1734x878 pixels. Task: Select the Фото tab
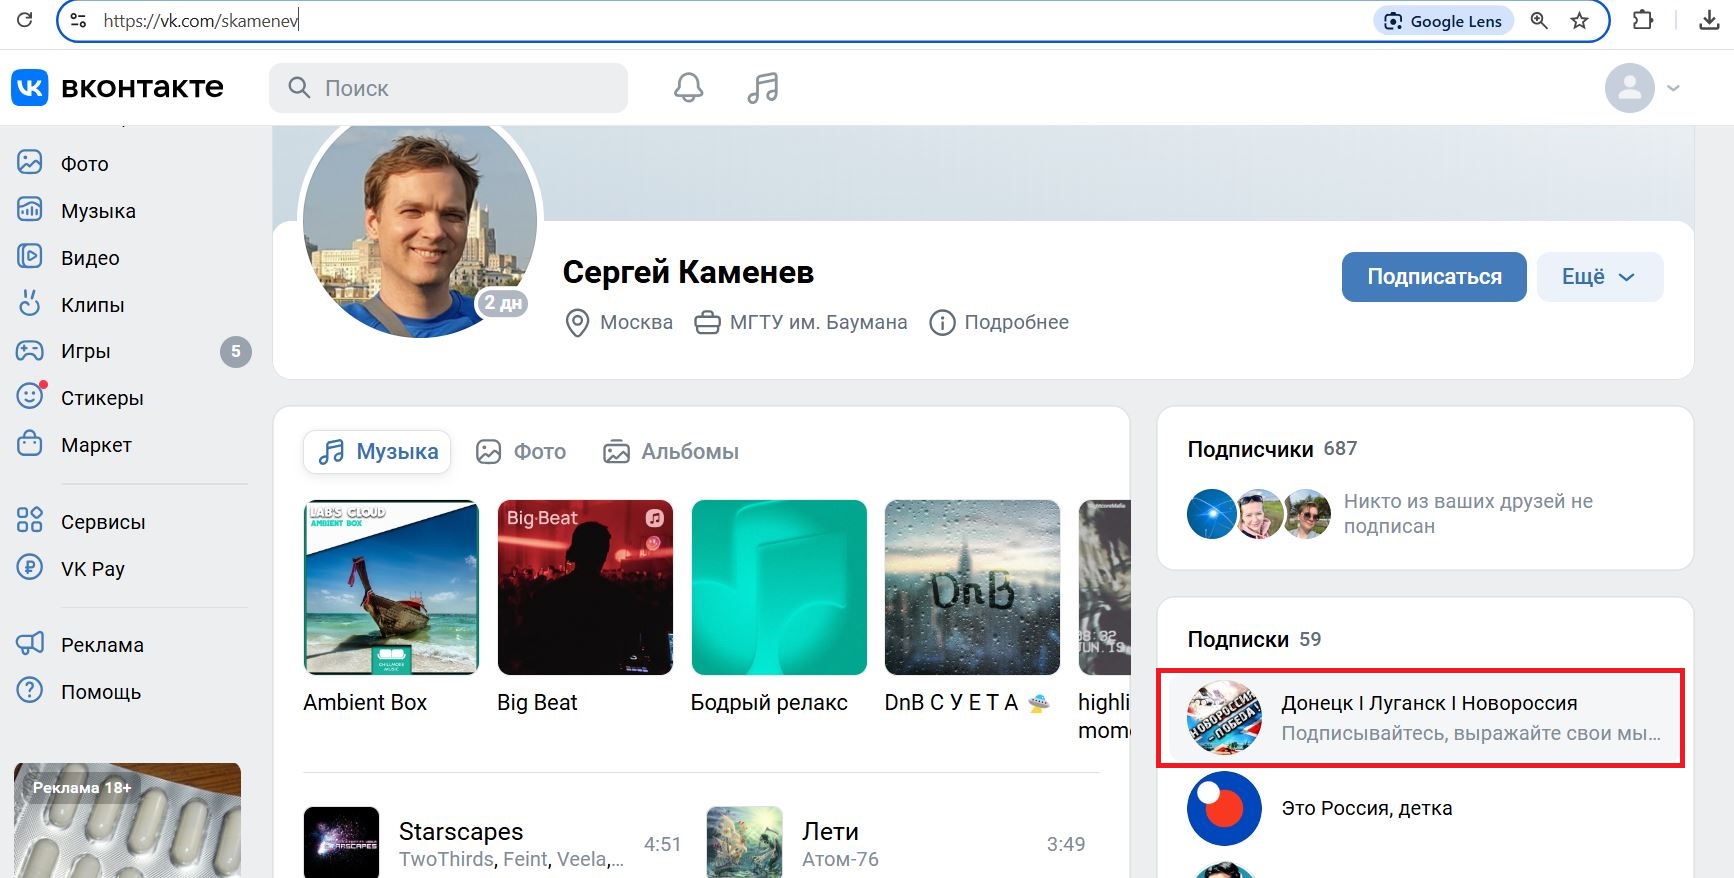point(521,452)
